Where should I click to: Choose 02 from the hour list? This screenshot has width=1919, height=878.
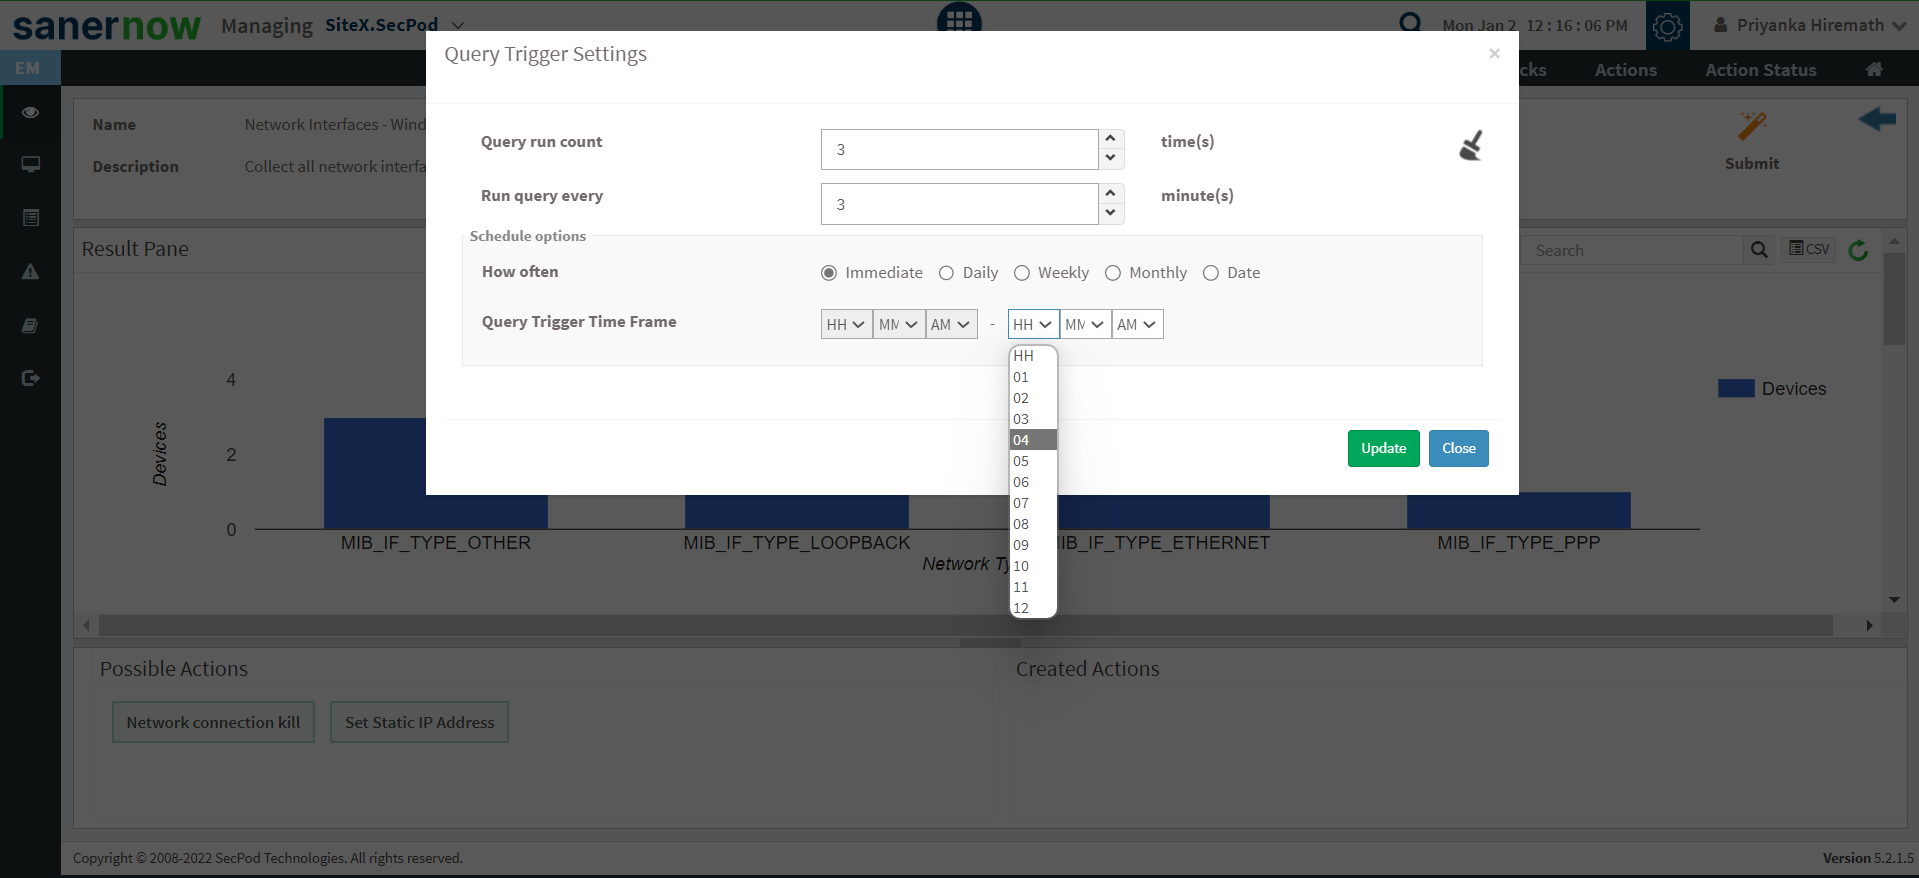pos(1033,398)
